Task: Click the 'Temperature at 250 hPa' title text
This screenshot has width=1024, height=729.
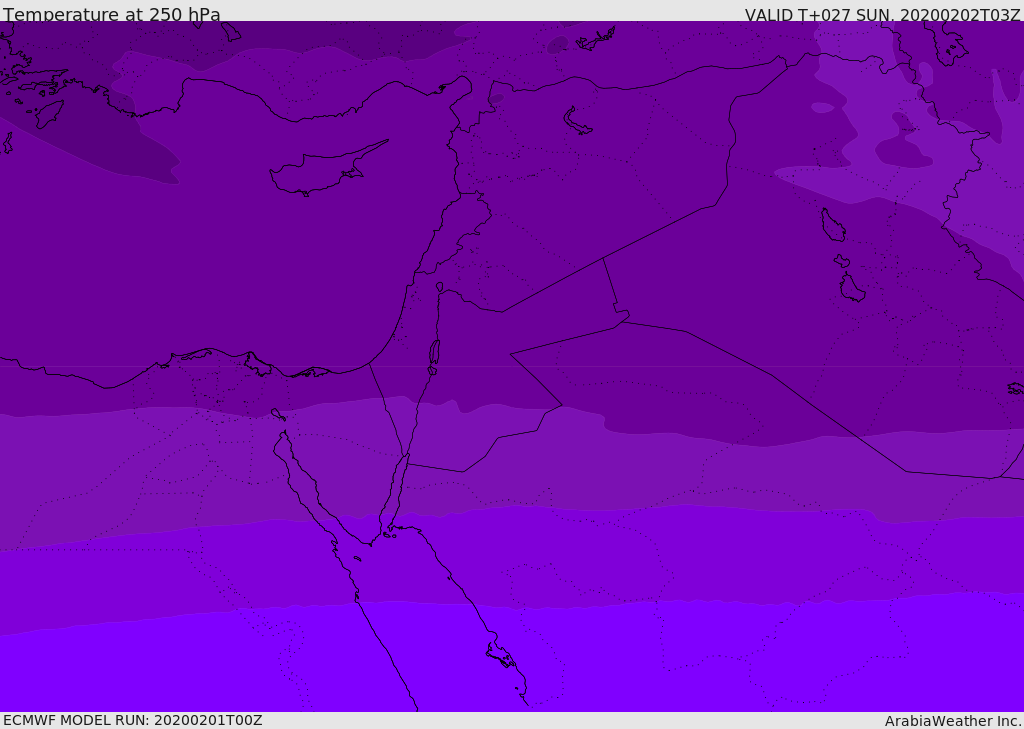Action: tap(112, 14)
